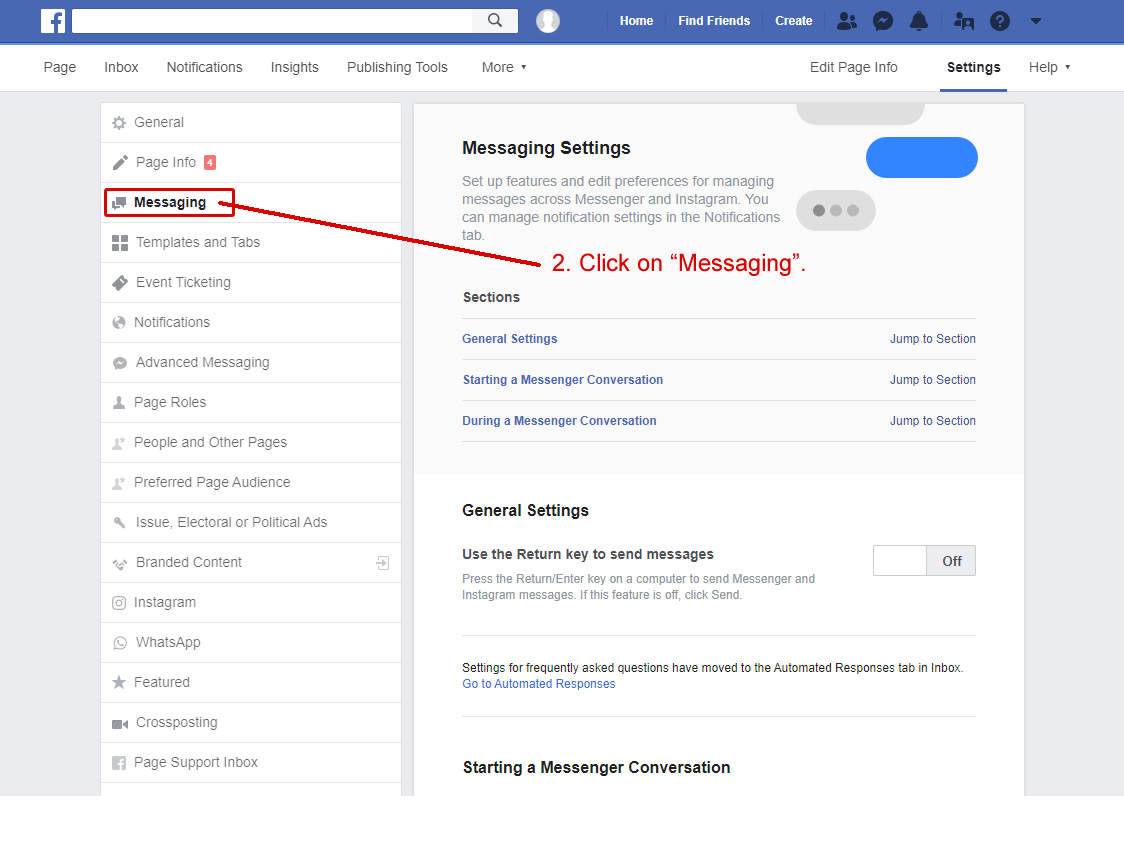Click Edit Page Info
This screenshot has height=857, width=1124.
coord(854,67)
